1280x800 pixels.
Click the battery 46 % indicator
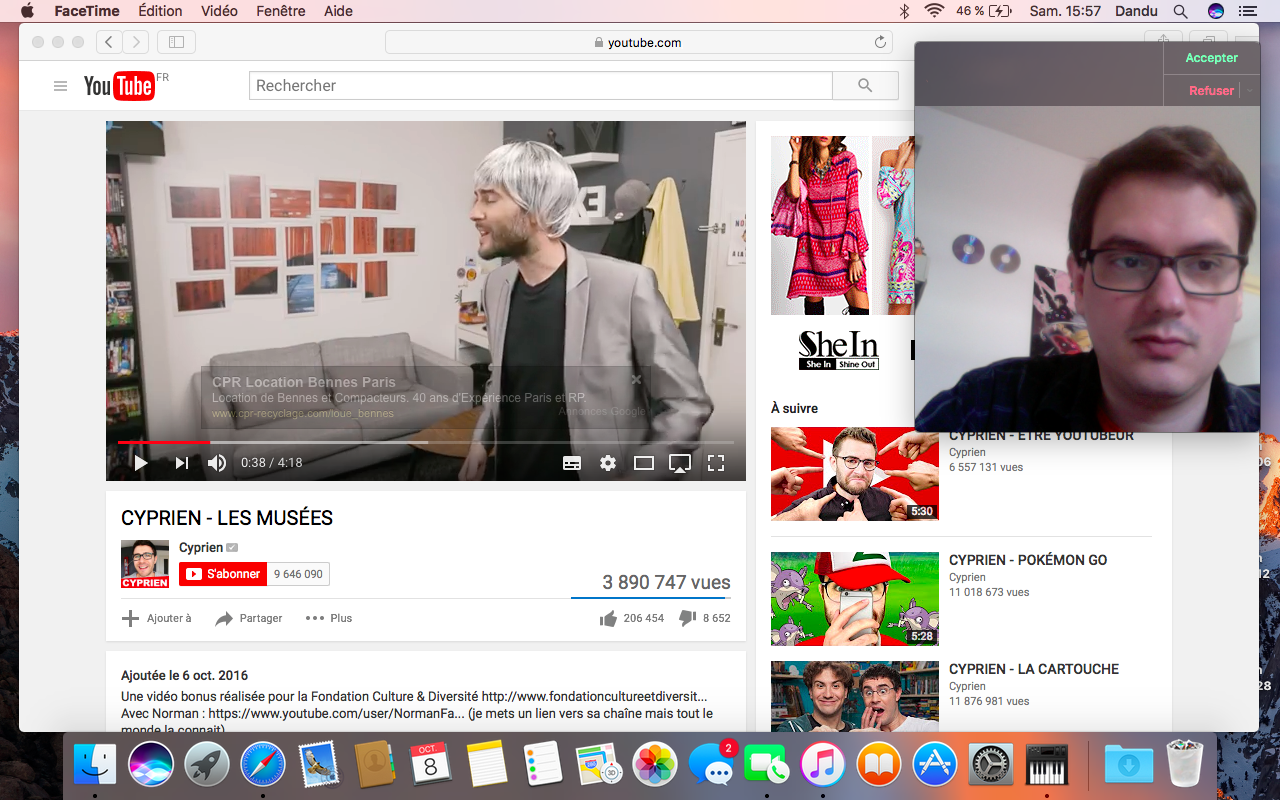[984, 11]
